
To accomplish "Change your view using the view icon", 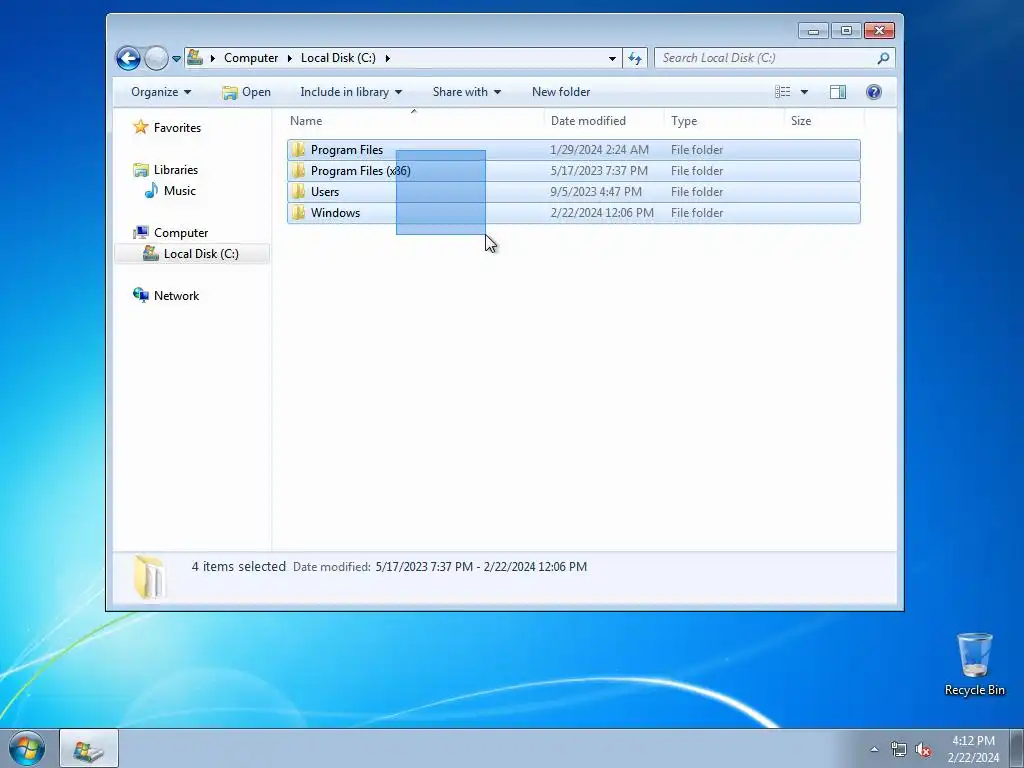I will click(782, 92).
